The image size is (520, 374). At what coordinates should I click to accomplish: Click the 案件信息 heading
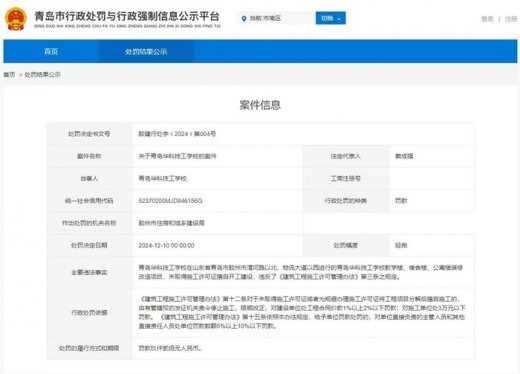(x=260, y=105)
